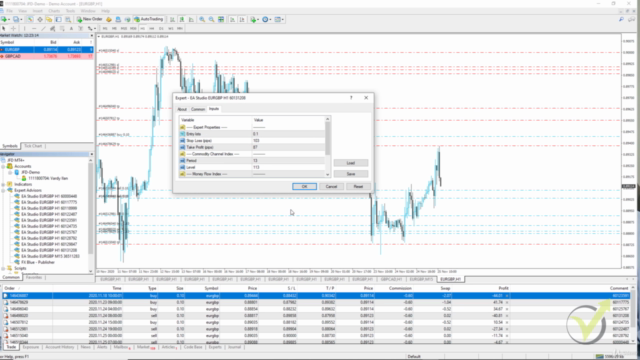640x360 pixels.
Task: Toggle chart shift
Action: point(242,19)
